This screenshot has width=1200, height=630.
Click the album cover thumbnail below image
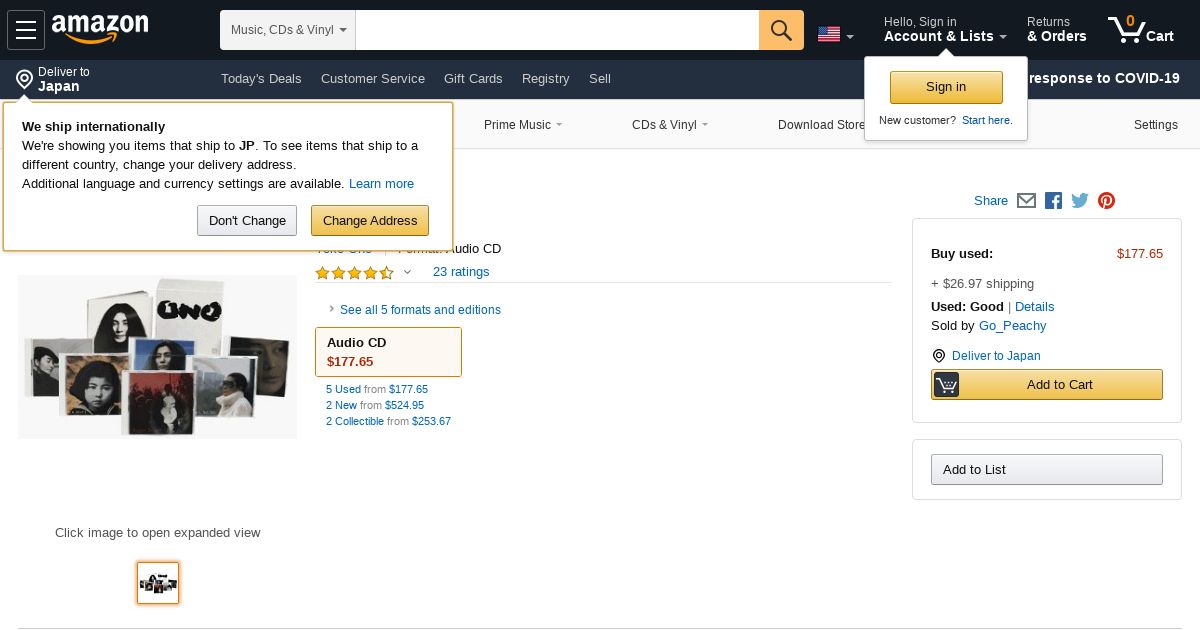pos(158,583)
